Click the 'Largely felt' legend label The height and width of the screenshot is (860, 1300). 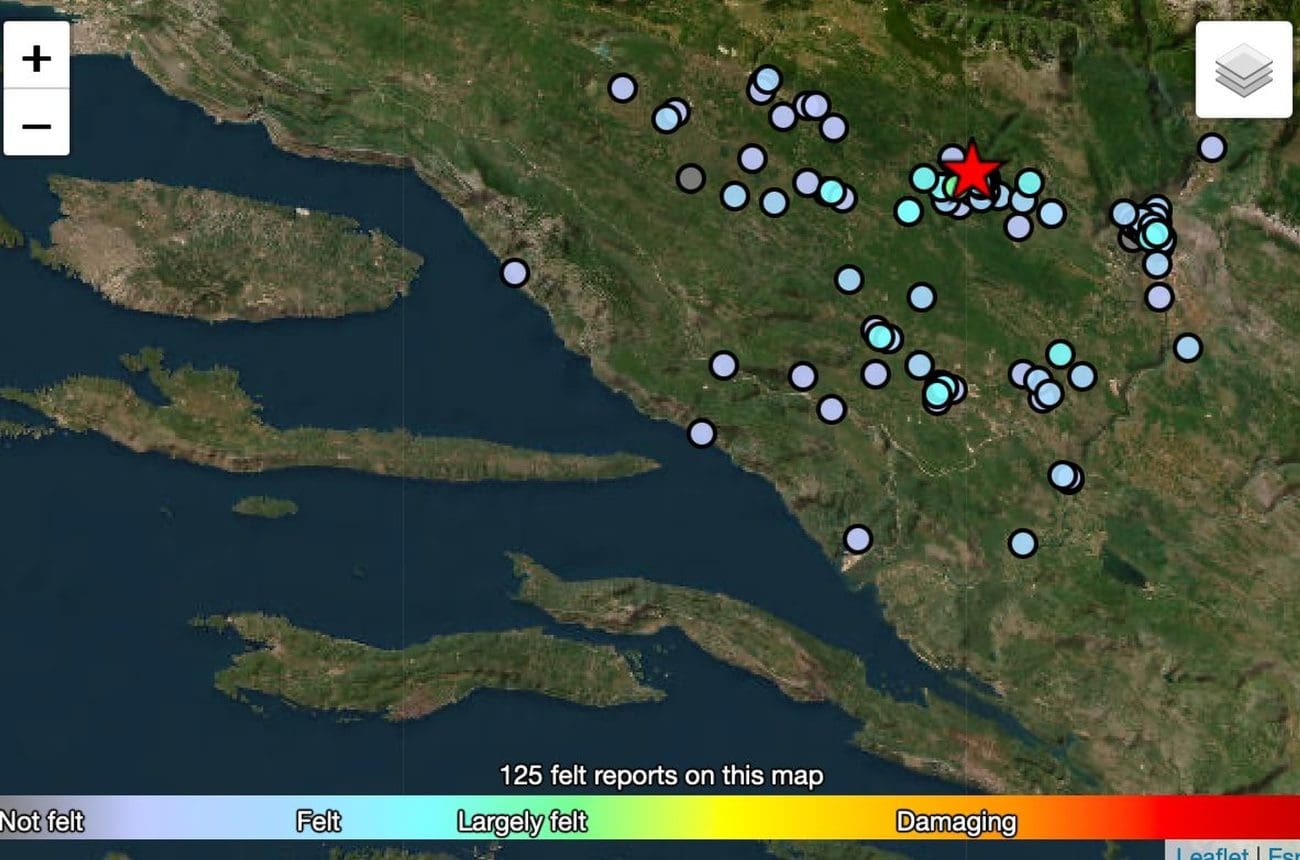tap(521, 822)
